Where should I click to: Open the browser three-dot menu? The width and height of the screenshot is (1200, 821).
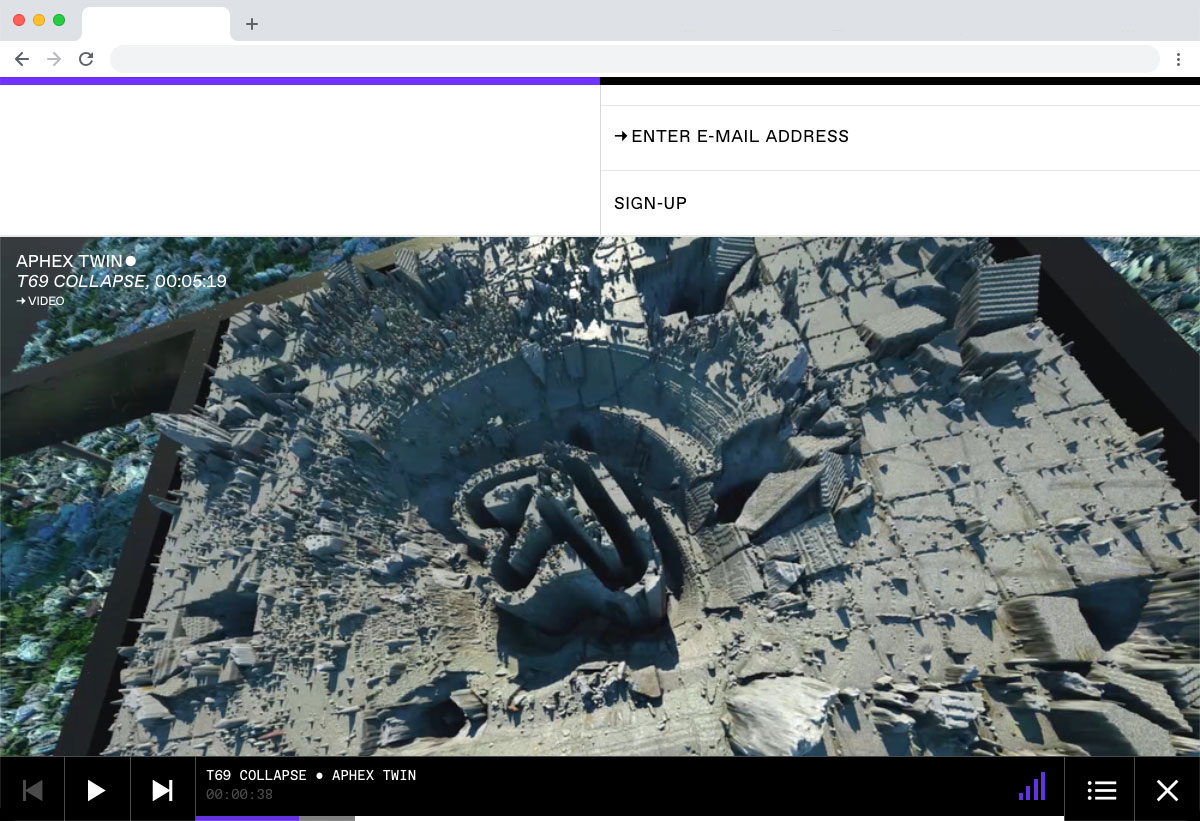point(1179,59)
